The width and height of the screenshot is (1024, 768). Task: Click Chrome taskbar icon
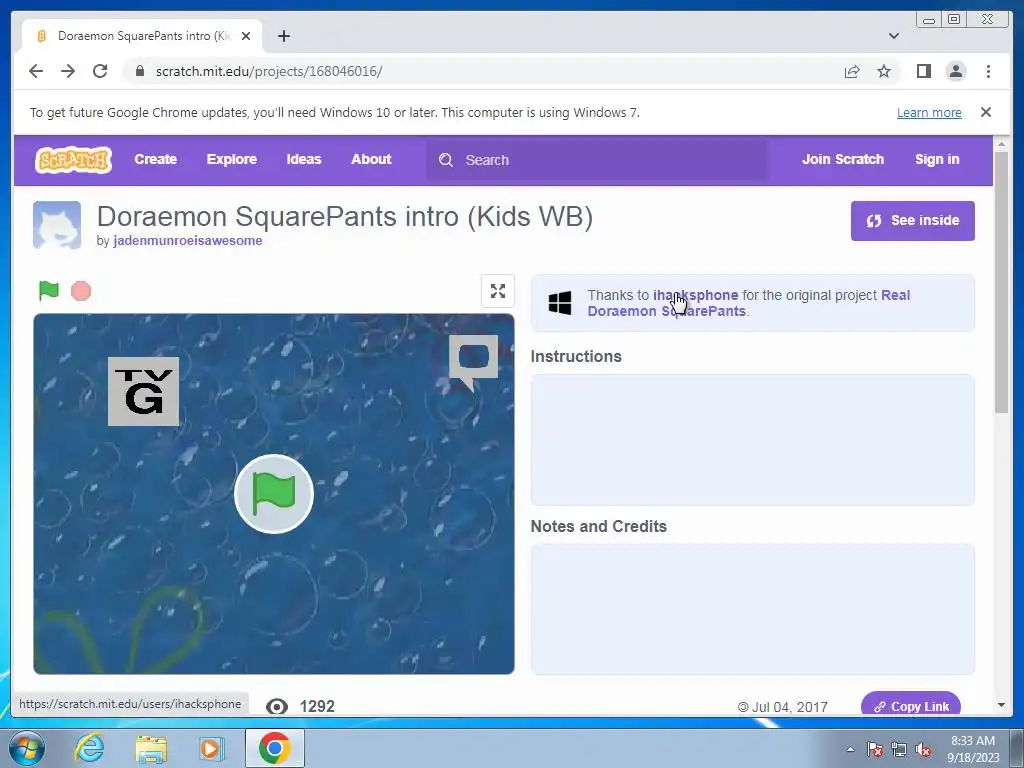click(x=274, y=748)
